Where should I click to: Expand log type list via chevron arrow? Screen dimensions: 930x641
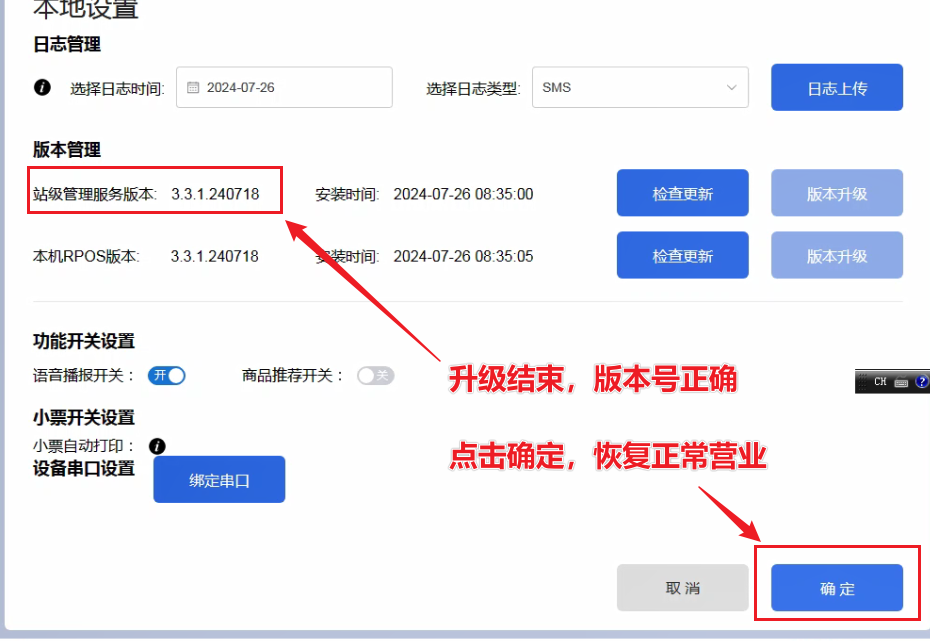click(731, 87)
